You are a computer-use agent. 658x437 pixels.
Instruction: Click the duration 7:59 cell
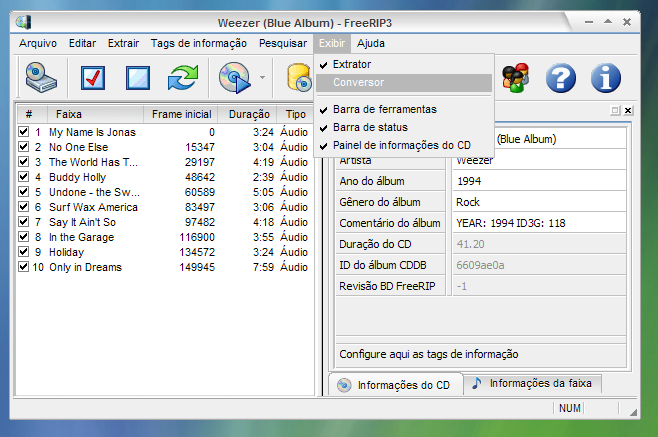pyautogui.click(x=263, y=267)
